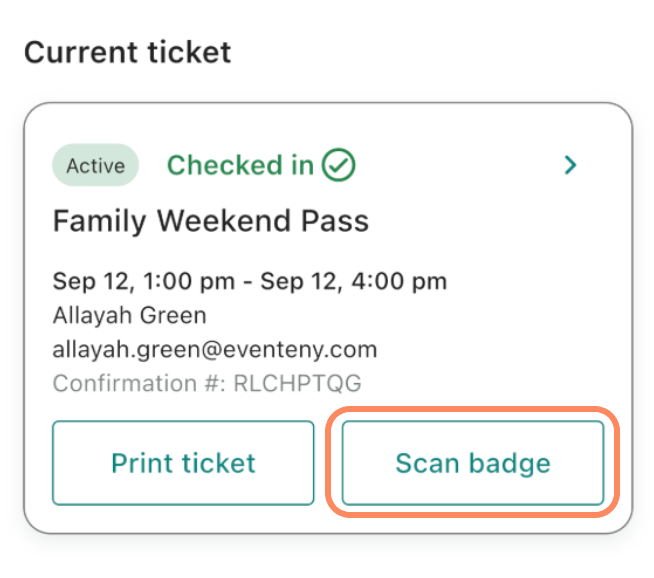Click the Sep 12, 4:00 pm end time
The width and height of the screenshot is (654, 578).
click(x=353, y=281)
